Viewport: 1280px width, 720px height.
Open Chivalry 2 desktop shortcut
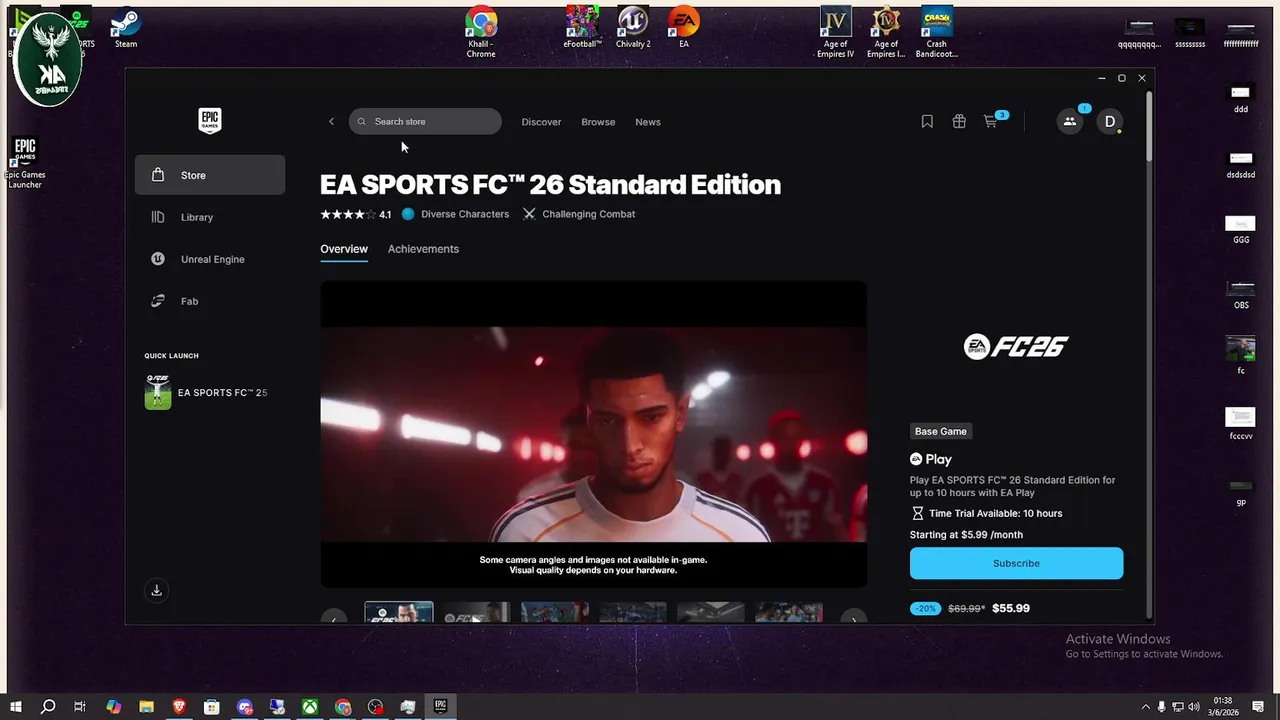[633, 28]
